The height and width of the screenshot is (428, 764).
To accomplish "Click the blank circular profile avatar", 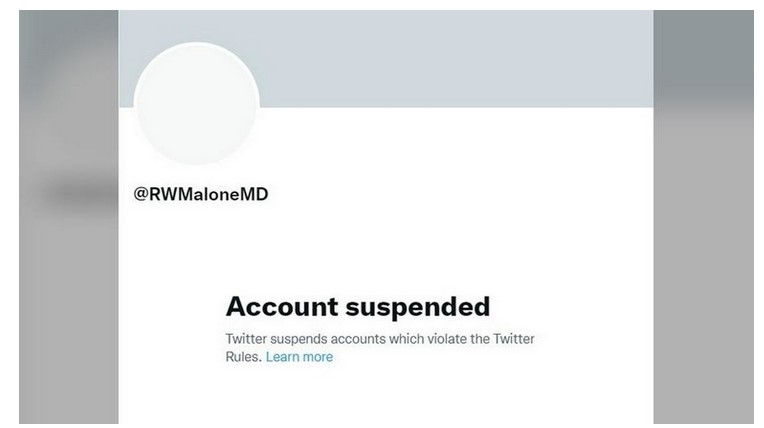I will (x=197, y=104).
